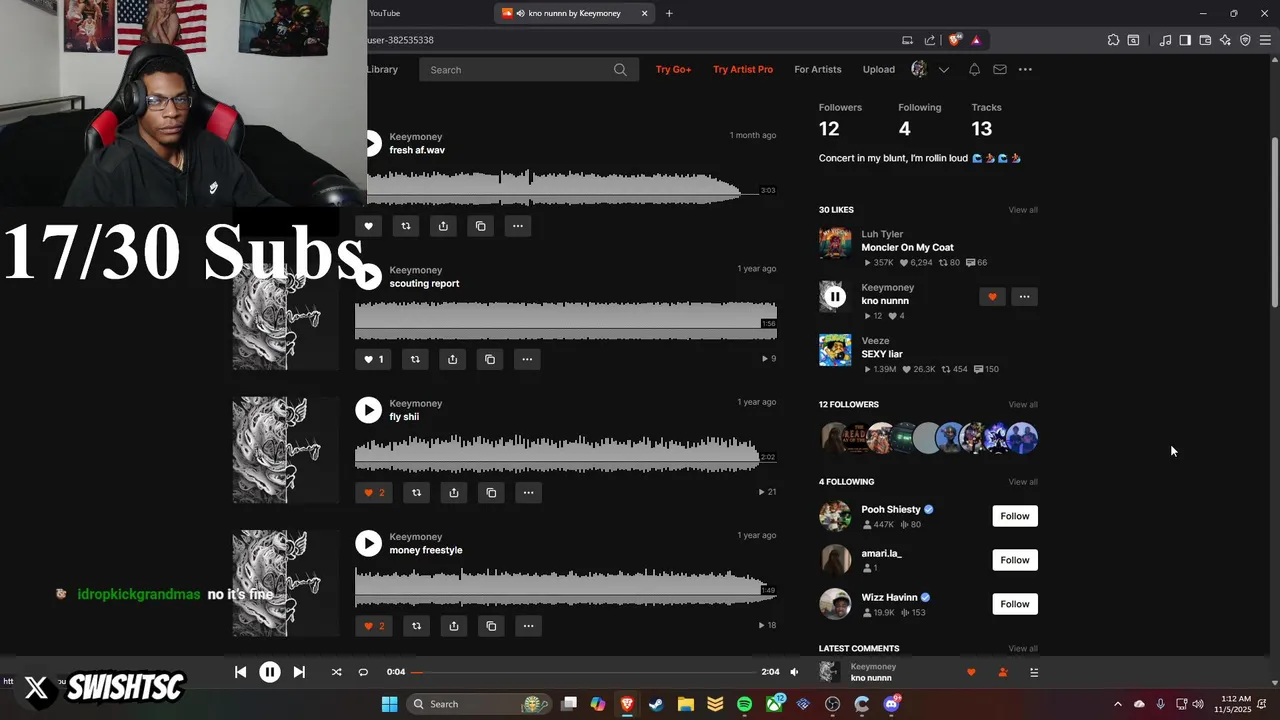Open SoundCloud notifications bell
1280x720 pixels.
pos(974,69)
